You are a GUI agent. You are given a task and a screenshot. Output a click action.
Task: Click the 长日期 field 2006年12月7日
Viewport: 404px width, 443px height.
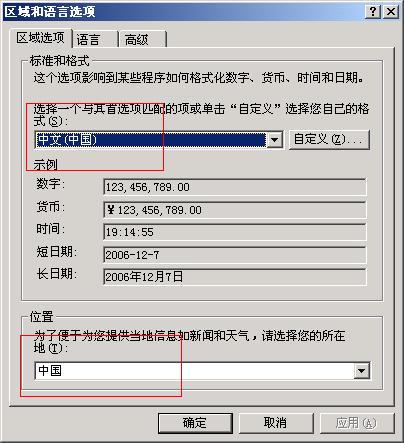click(x=235, y=277)
